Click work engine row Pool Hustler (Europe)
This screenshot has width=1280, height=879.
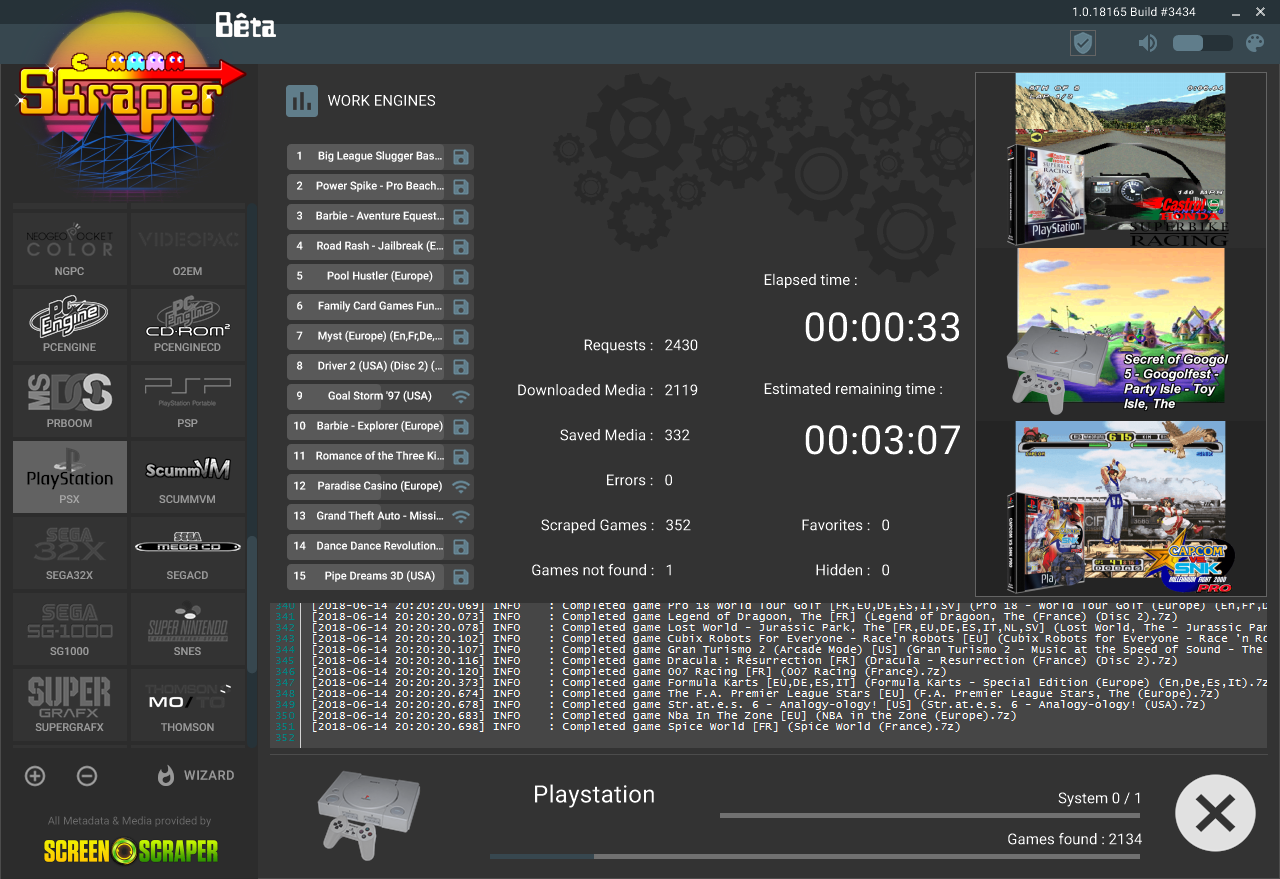pos(380,277)
